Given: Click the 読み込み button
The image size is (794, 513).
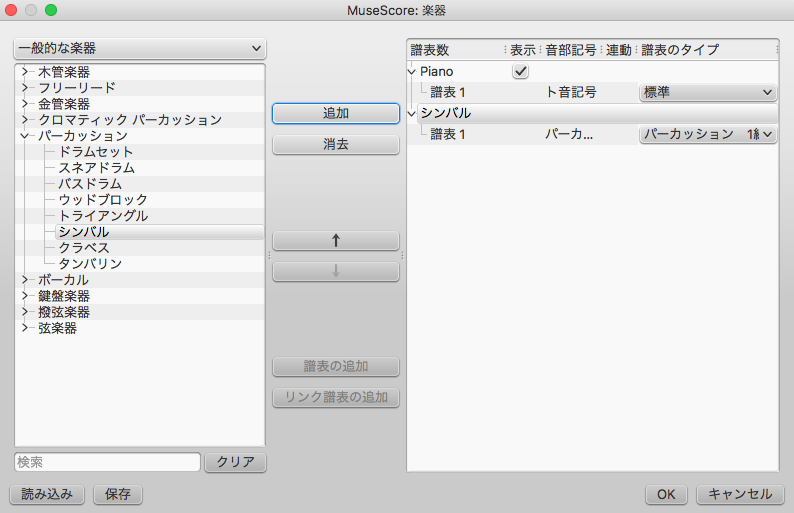Looking at the screenshot, I should [47, 494].
